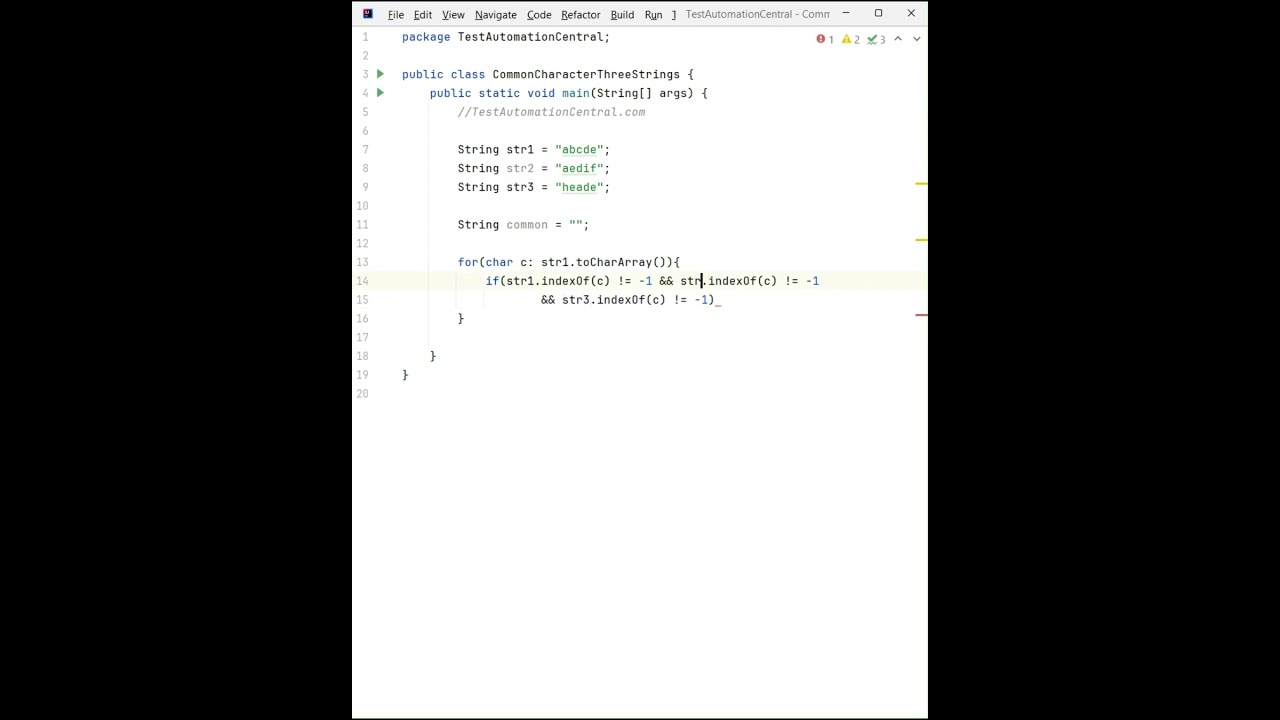Click the class name CommonCharacterThreeStrings
This screenshot has height=720, width=1280.
[x=585, y=75]
